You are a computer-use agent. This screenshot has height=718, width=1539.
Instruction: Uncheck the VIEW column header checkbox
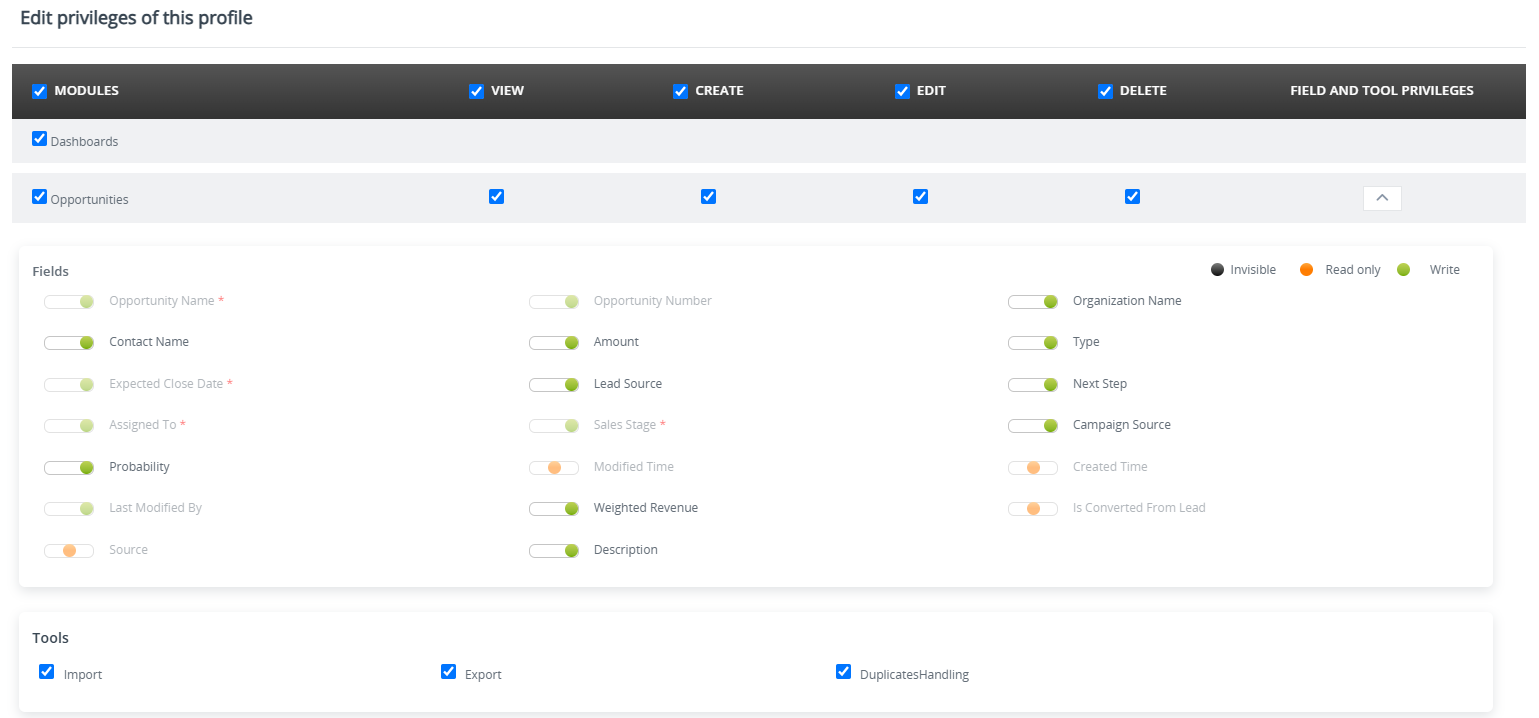pyautogui.click(x=477, y=91)
